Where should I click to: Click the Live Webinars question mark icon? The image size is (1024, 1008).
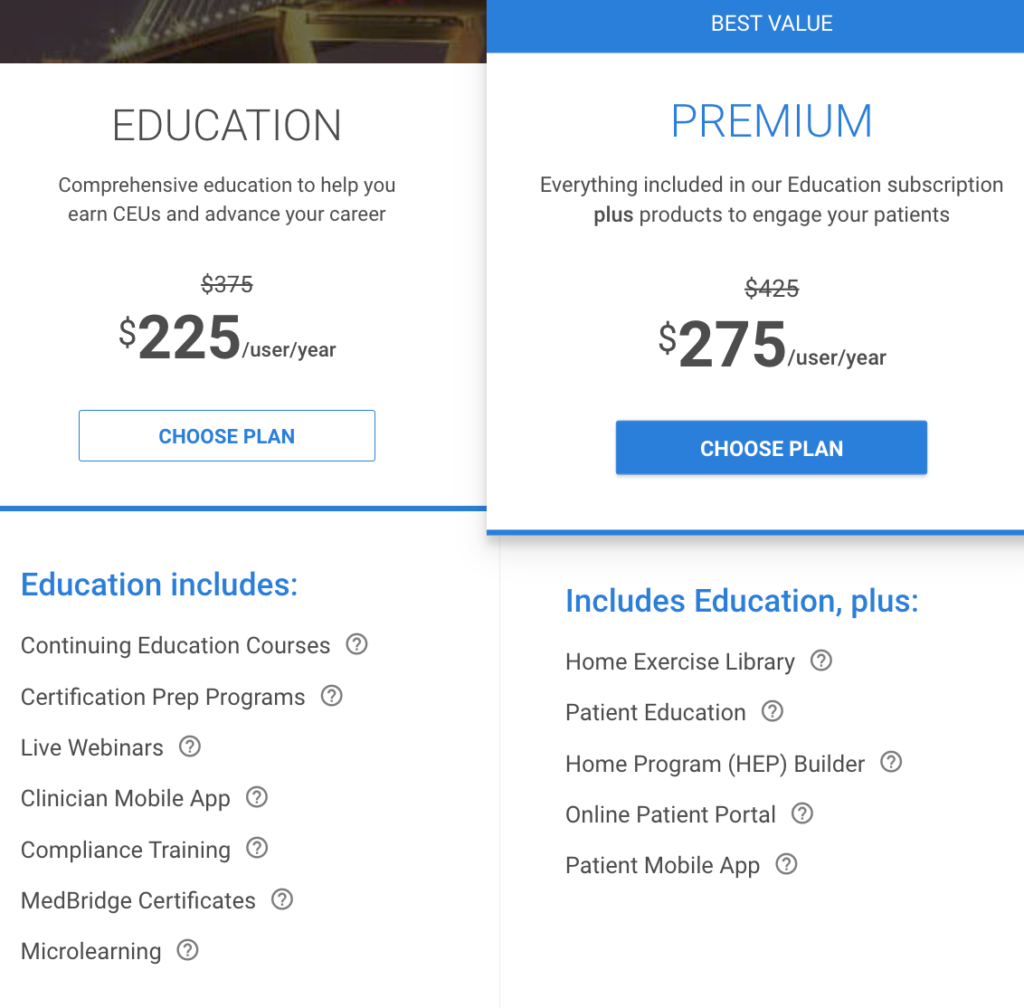[190, 746]
